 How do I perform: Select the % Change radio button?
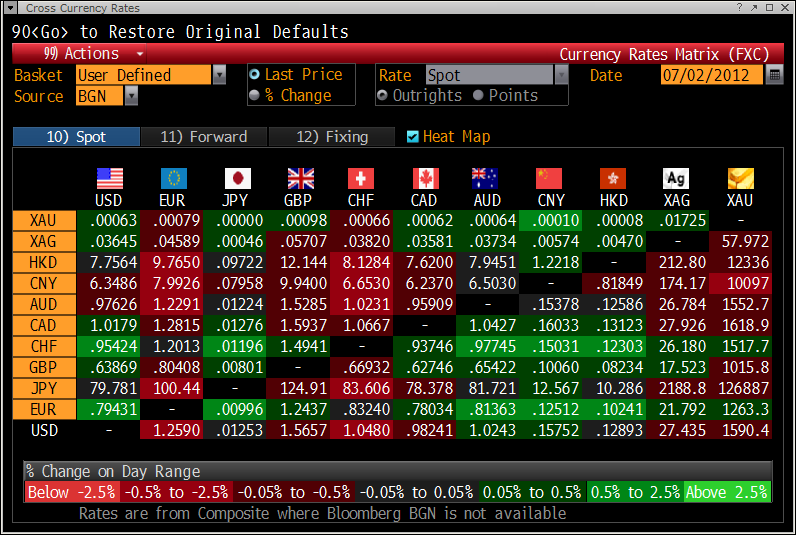pos(255,96)
